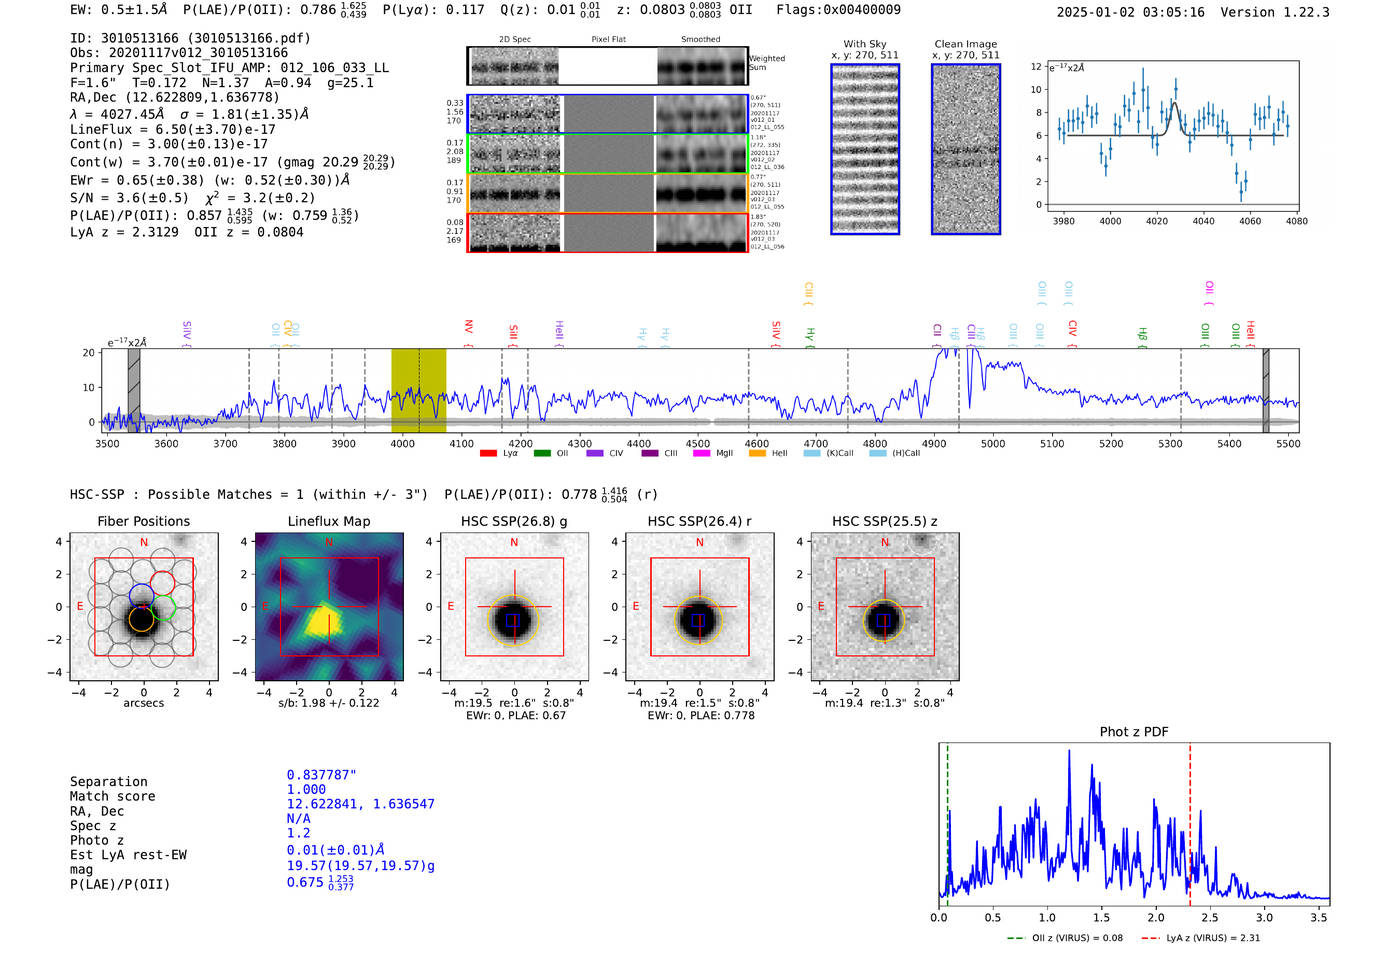Image resolution: width=1400 pixels, height=953 pixels.
Task: Click the Clean Image panel
Action: [x=966, y=149]
